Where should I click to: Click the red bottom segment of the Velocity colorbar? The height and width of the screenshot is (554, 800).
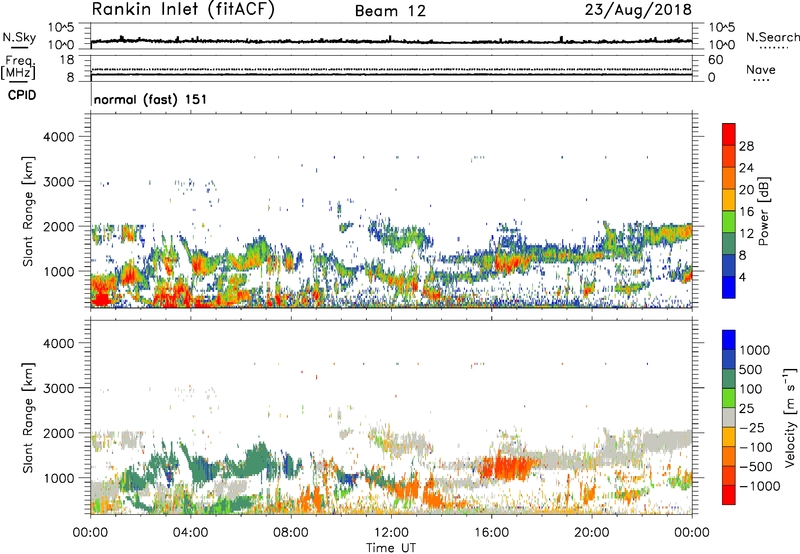coord(729,495)
